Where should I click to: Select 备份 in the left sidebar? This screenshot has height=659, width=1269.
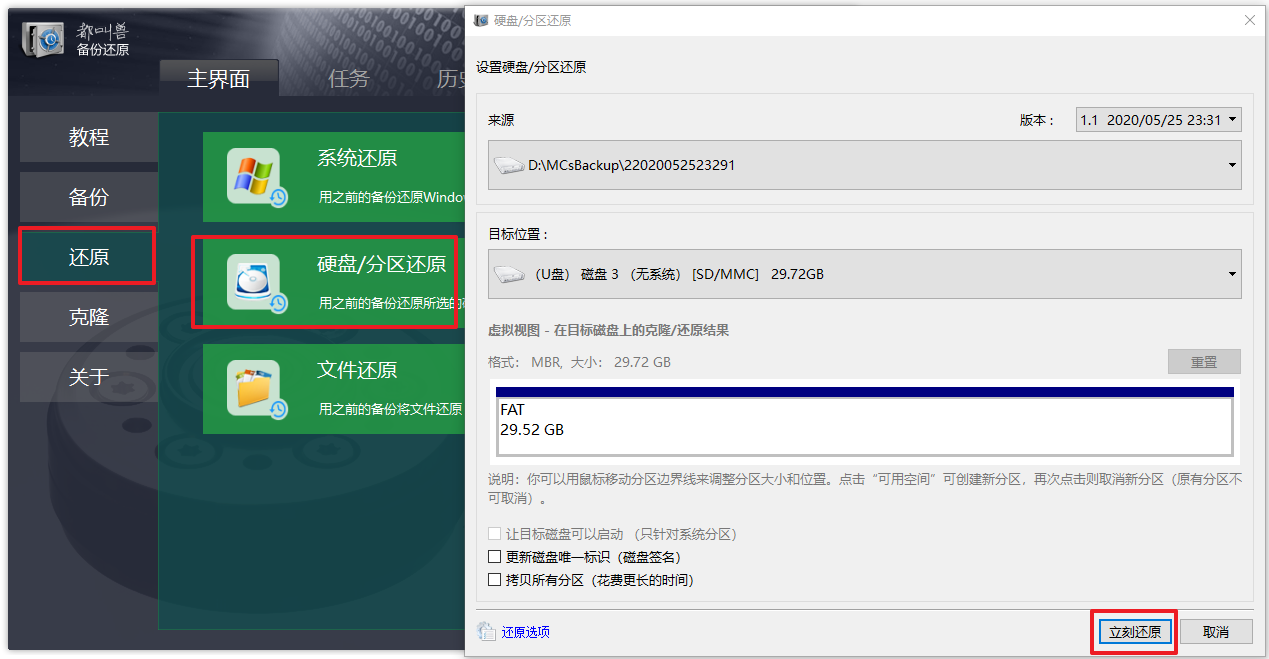click(88, 197)
